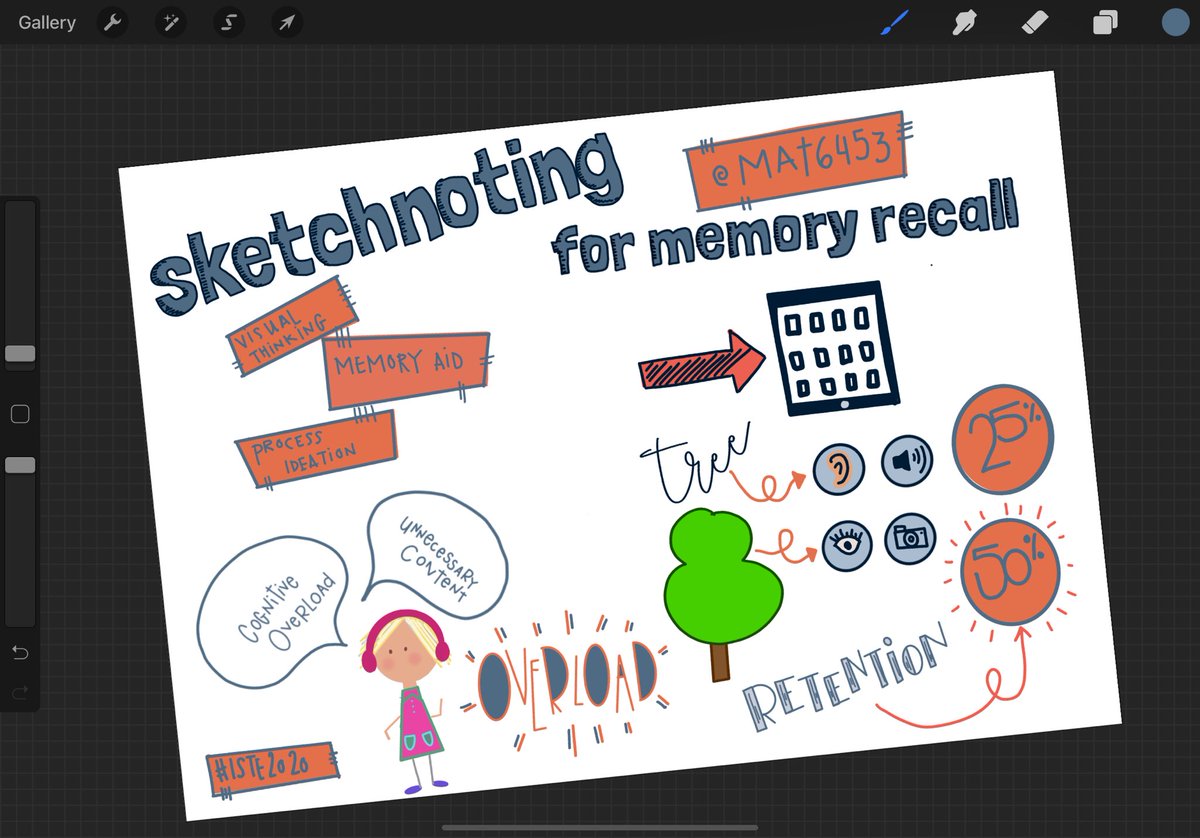Select the Smudge finger tool
Image resolution: width=1200 pixels, height=838 pixels.
tap(964, 22)
